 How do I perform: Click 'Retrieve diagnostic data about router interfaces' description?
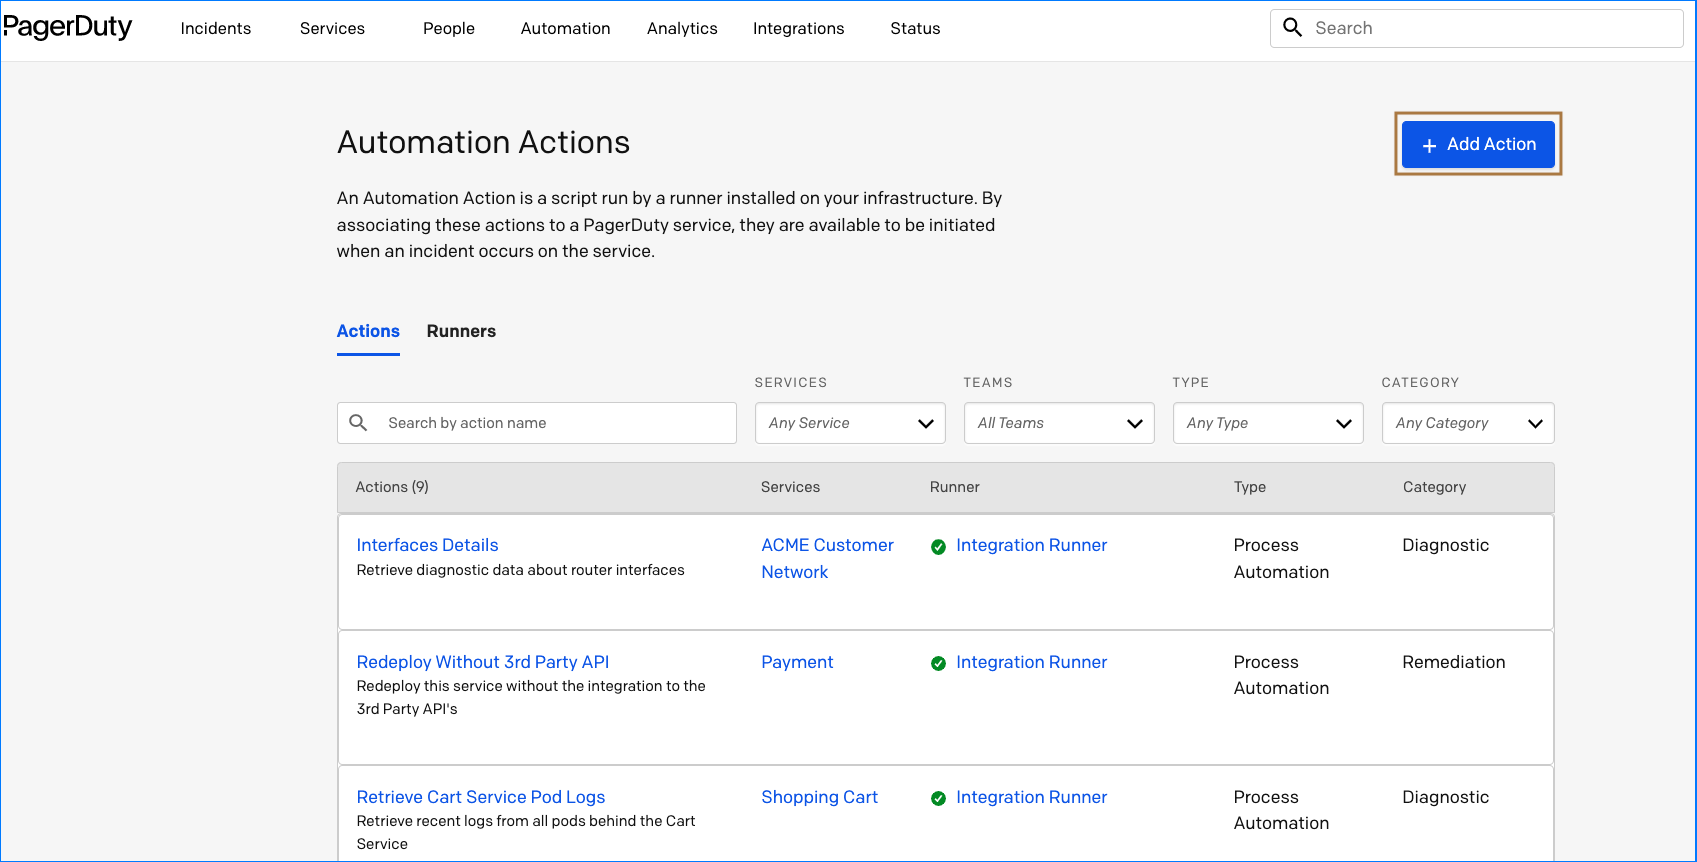click(x=520, y=570)
